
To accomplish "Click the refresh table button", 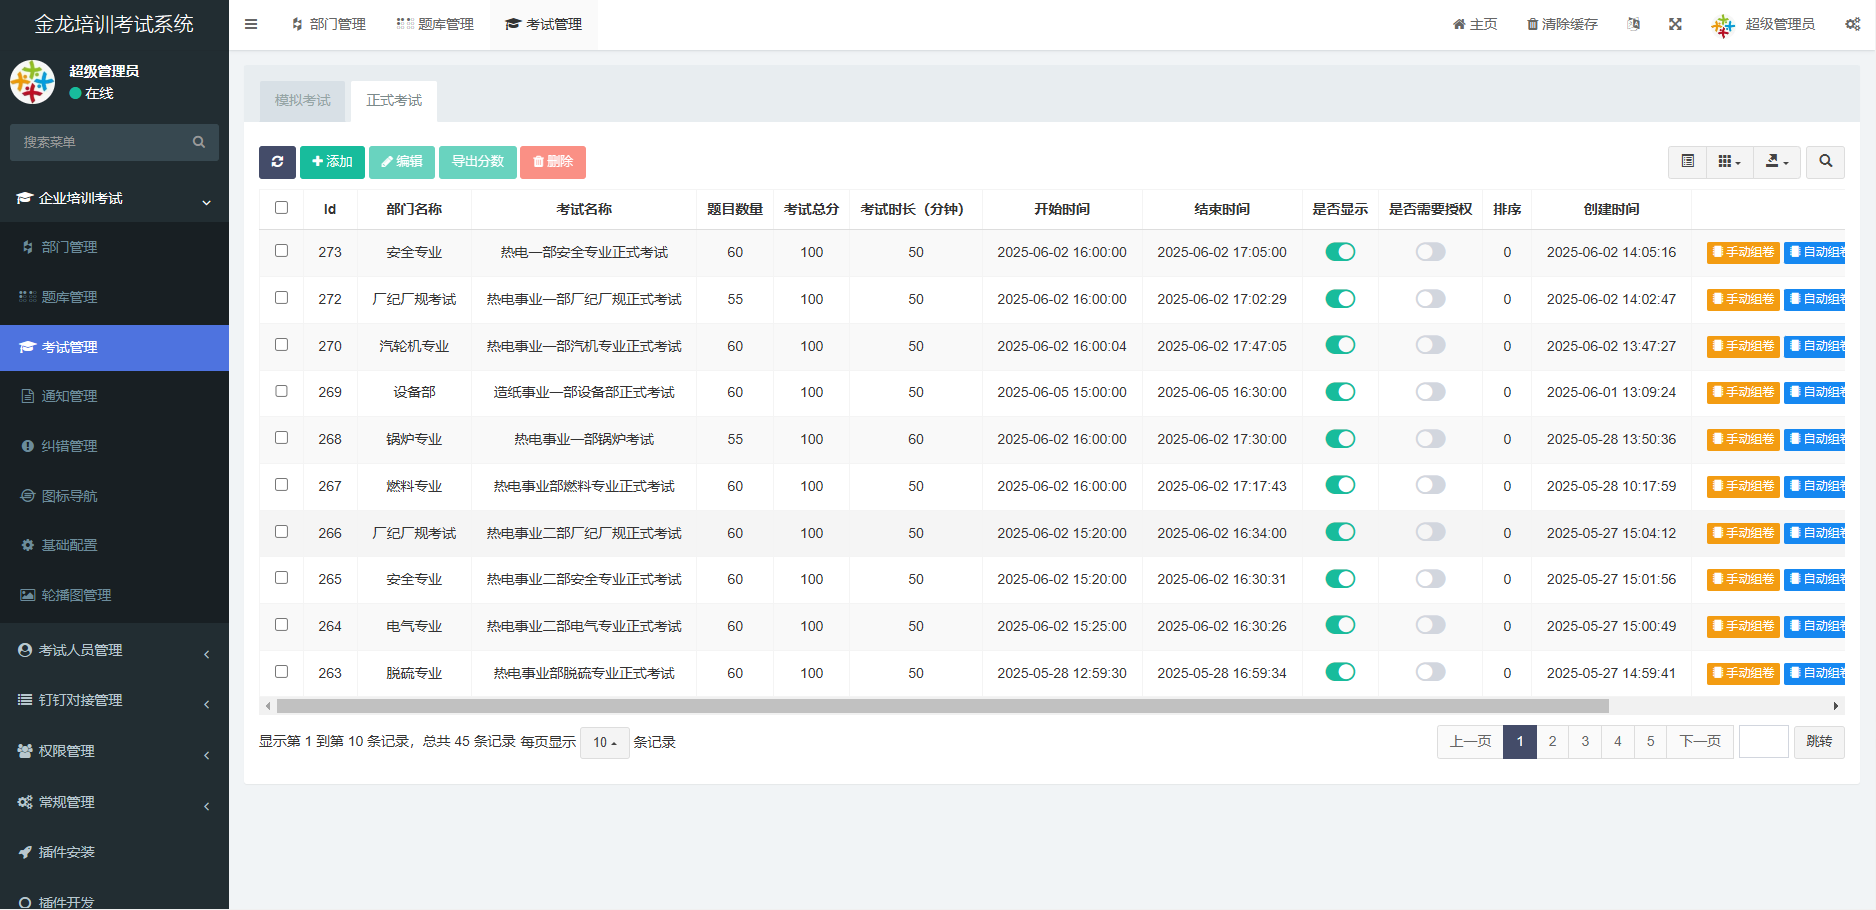I will point(277,162).
